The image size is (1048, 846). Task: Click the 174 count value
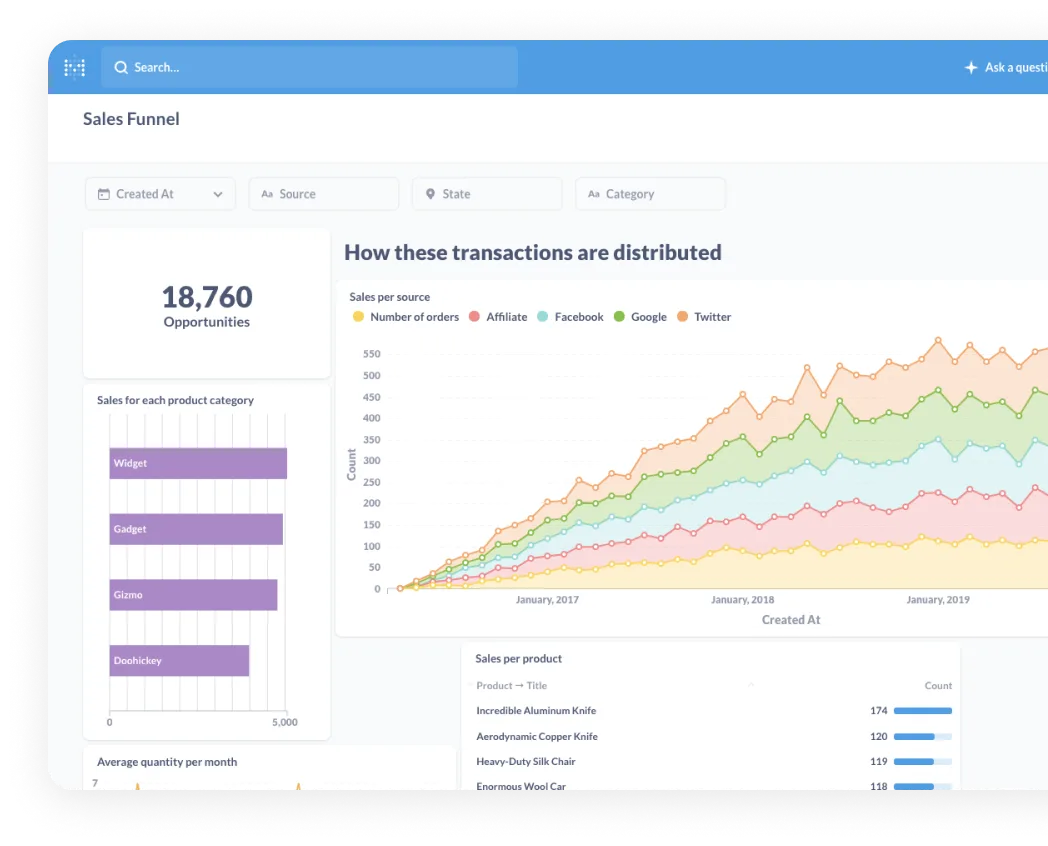click(x=879, y=711)
